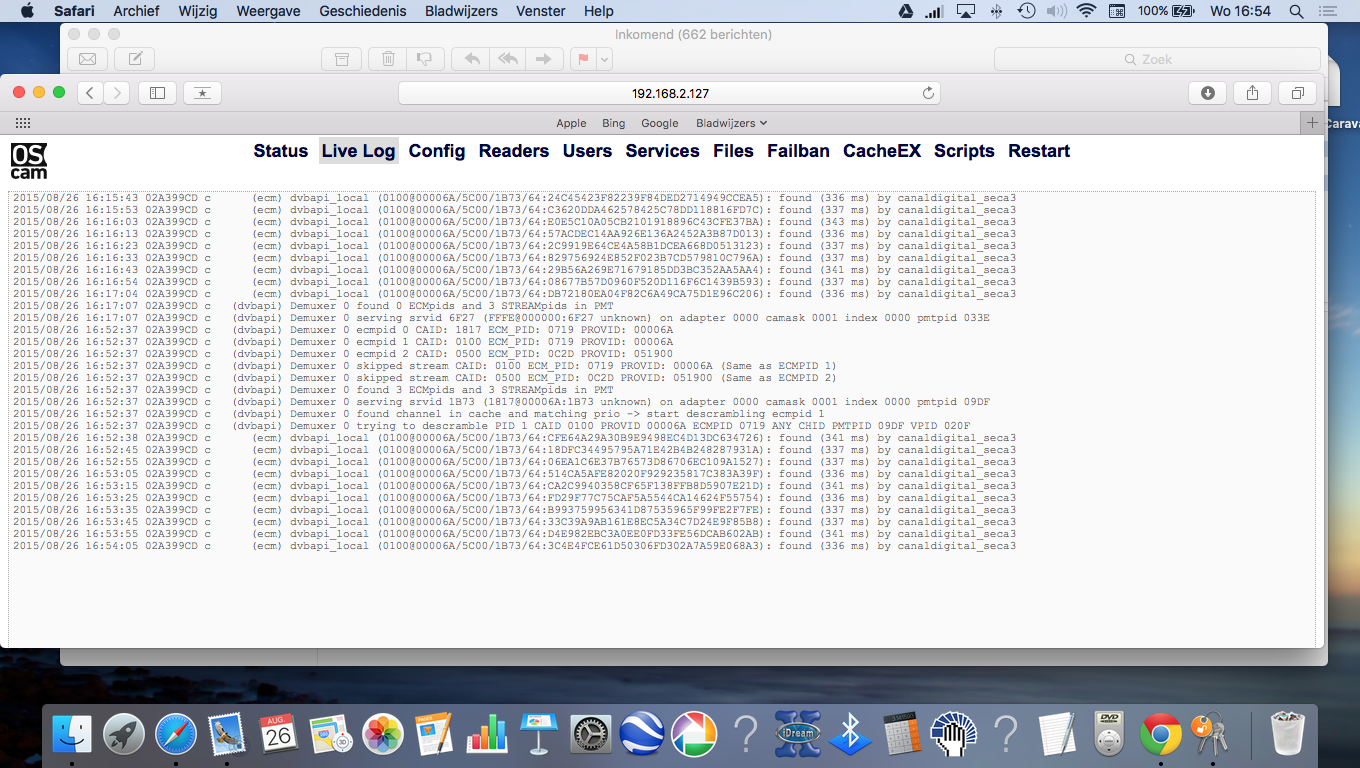This screenshot has width=1360, height=768.
Task: Go to the Files page
Action: tap(733, 151)
